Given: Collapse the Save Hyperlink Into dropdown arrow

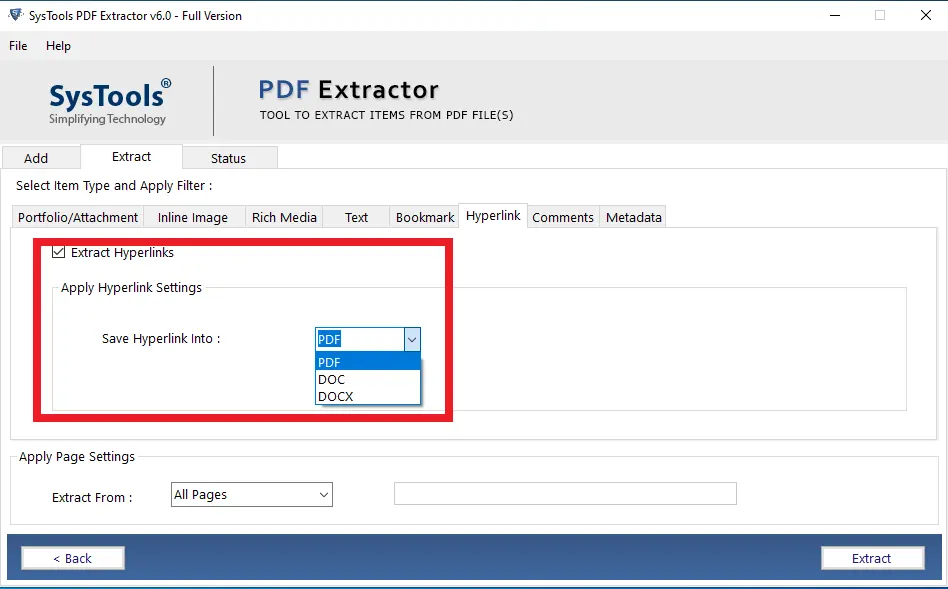Looking at the screenshot, I should click(412, 339).
